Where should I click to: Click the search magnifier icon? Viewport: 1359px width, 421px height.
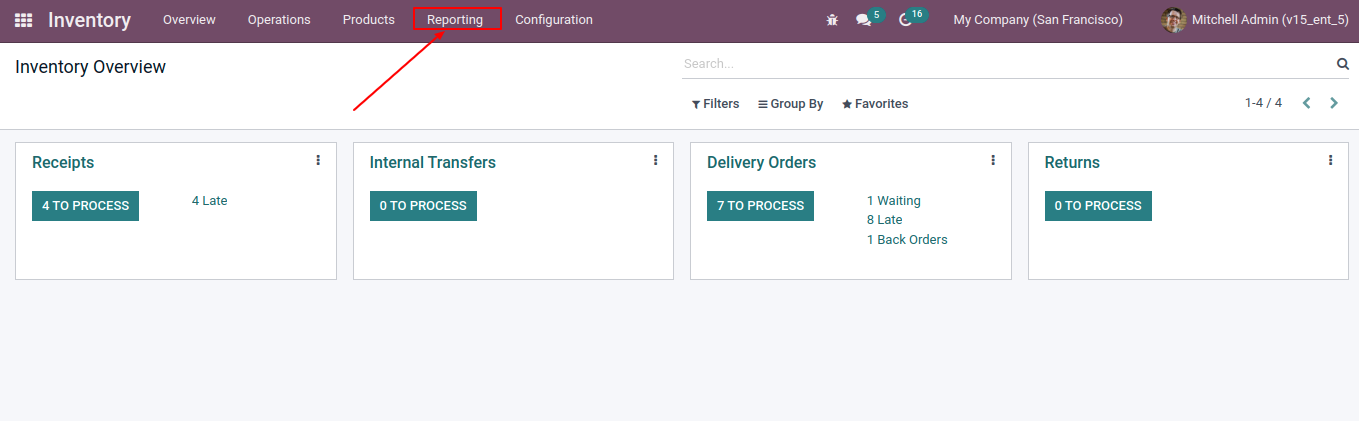tap(1343, 64)
